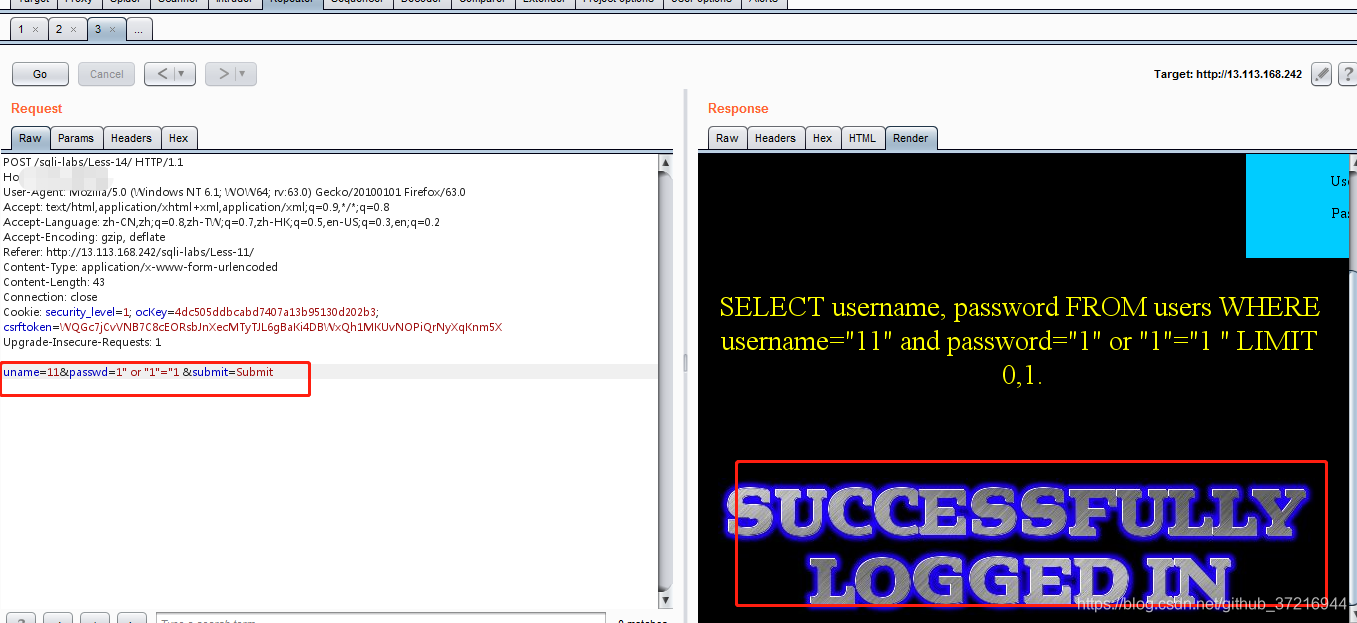Screen dimensions: 1357x623
Task: Open help via the question mark icon
Action: click(1346, 74)
